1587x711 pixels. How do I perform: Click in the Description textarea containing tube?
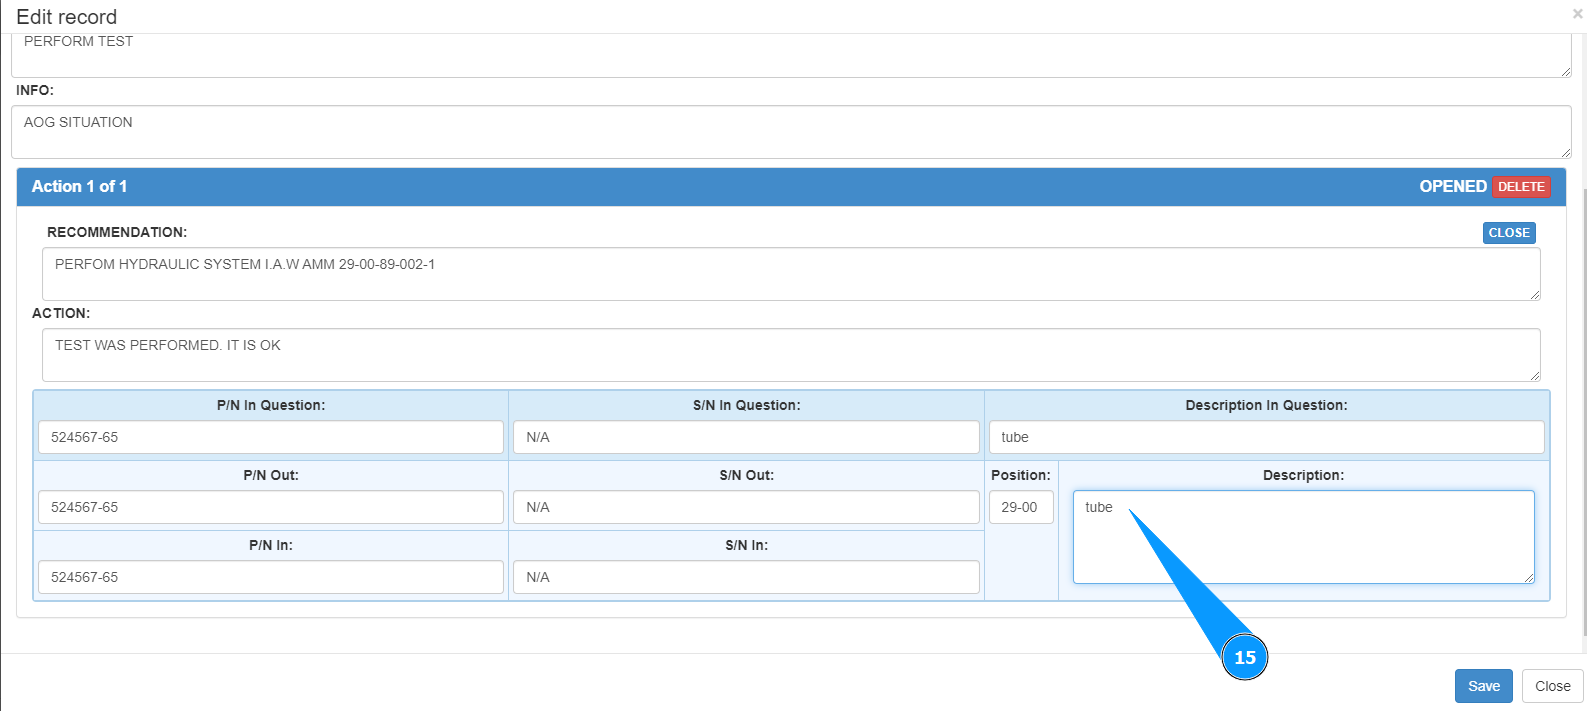click(1303, 537)
